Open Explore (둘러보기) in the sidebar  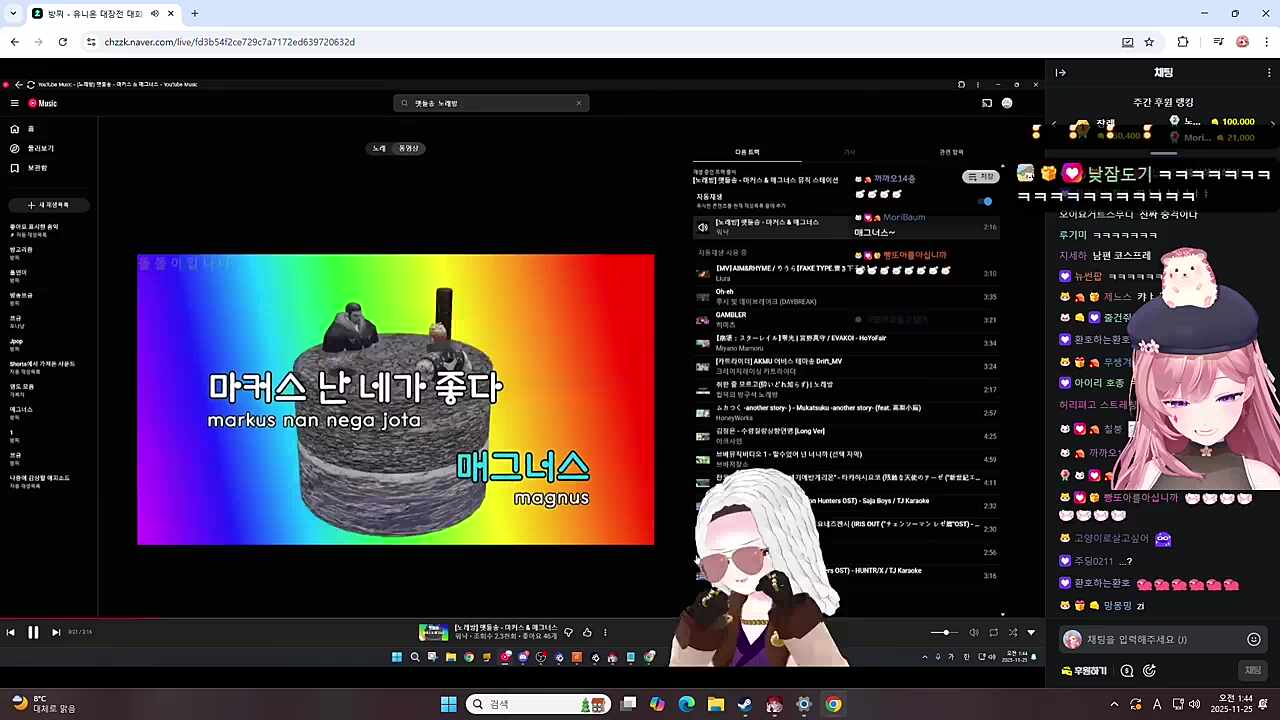(32, 148)
